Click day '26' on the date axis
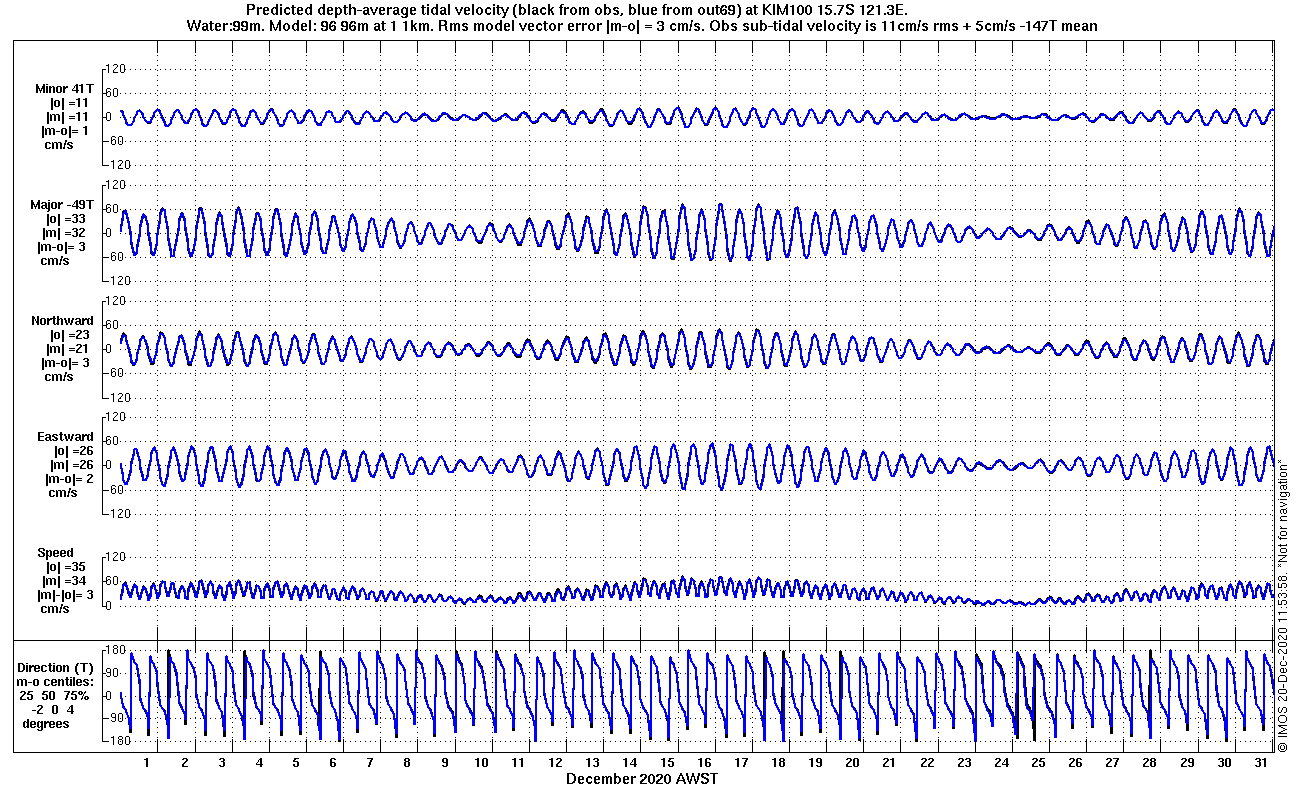 [1075, 763]
